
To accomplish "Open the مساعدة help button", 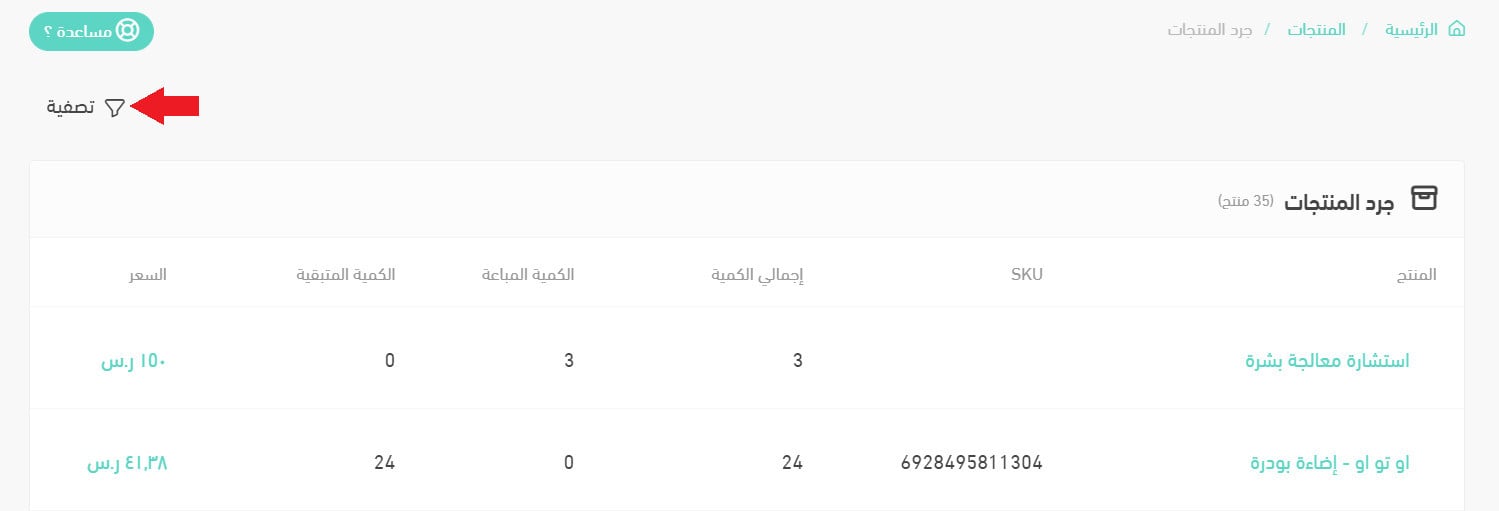I will tap(91, 31).
